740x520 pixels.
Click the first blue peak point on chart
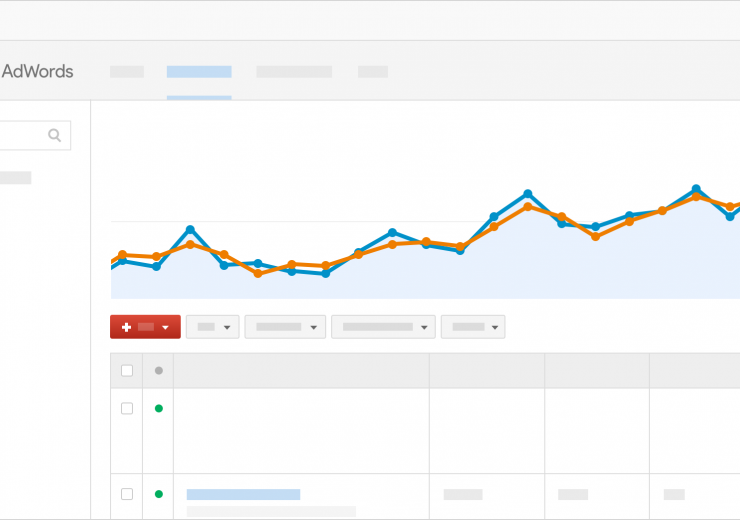[190, 230]
